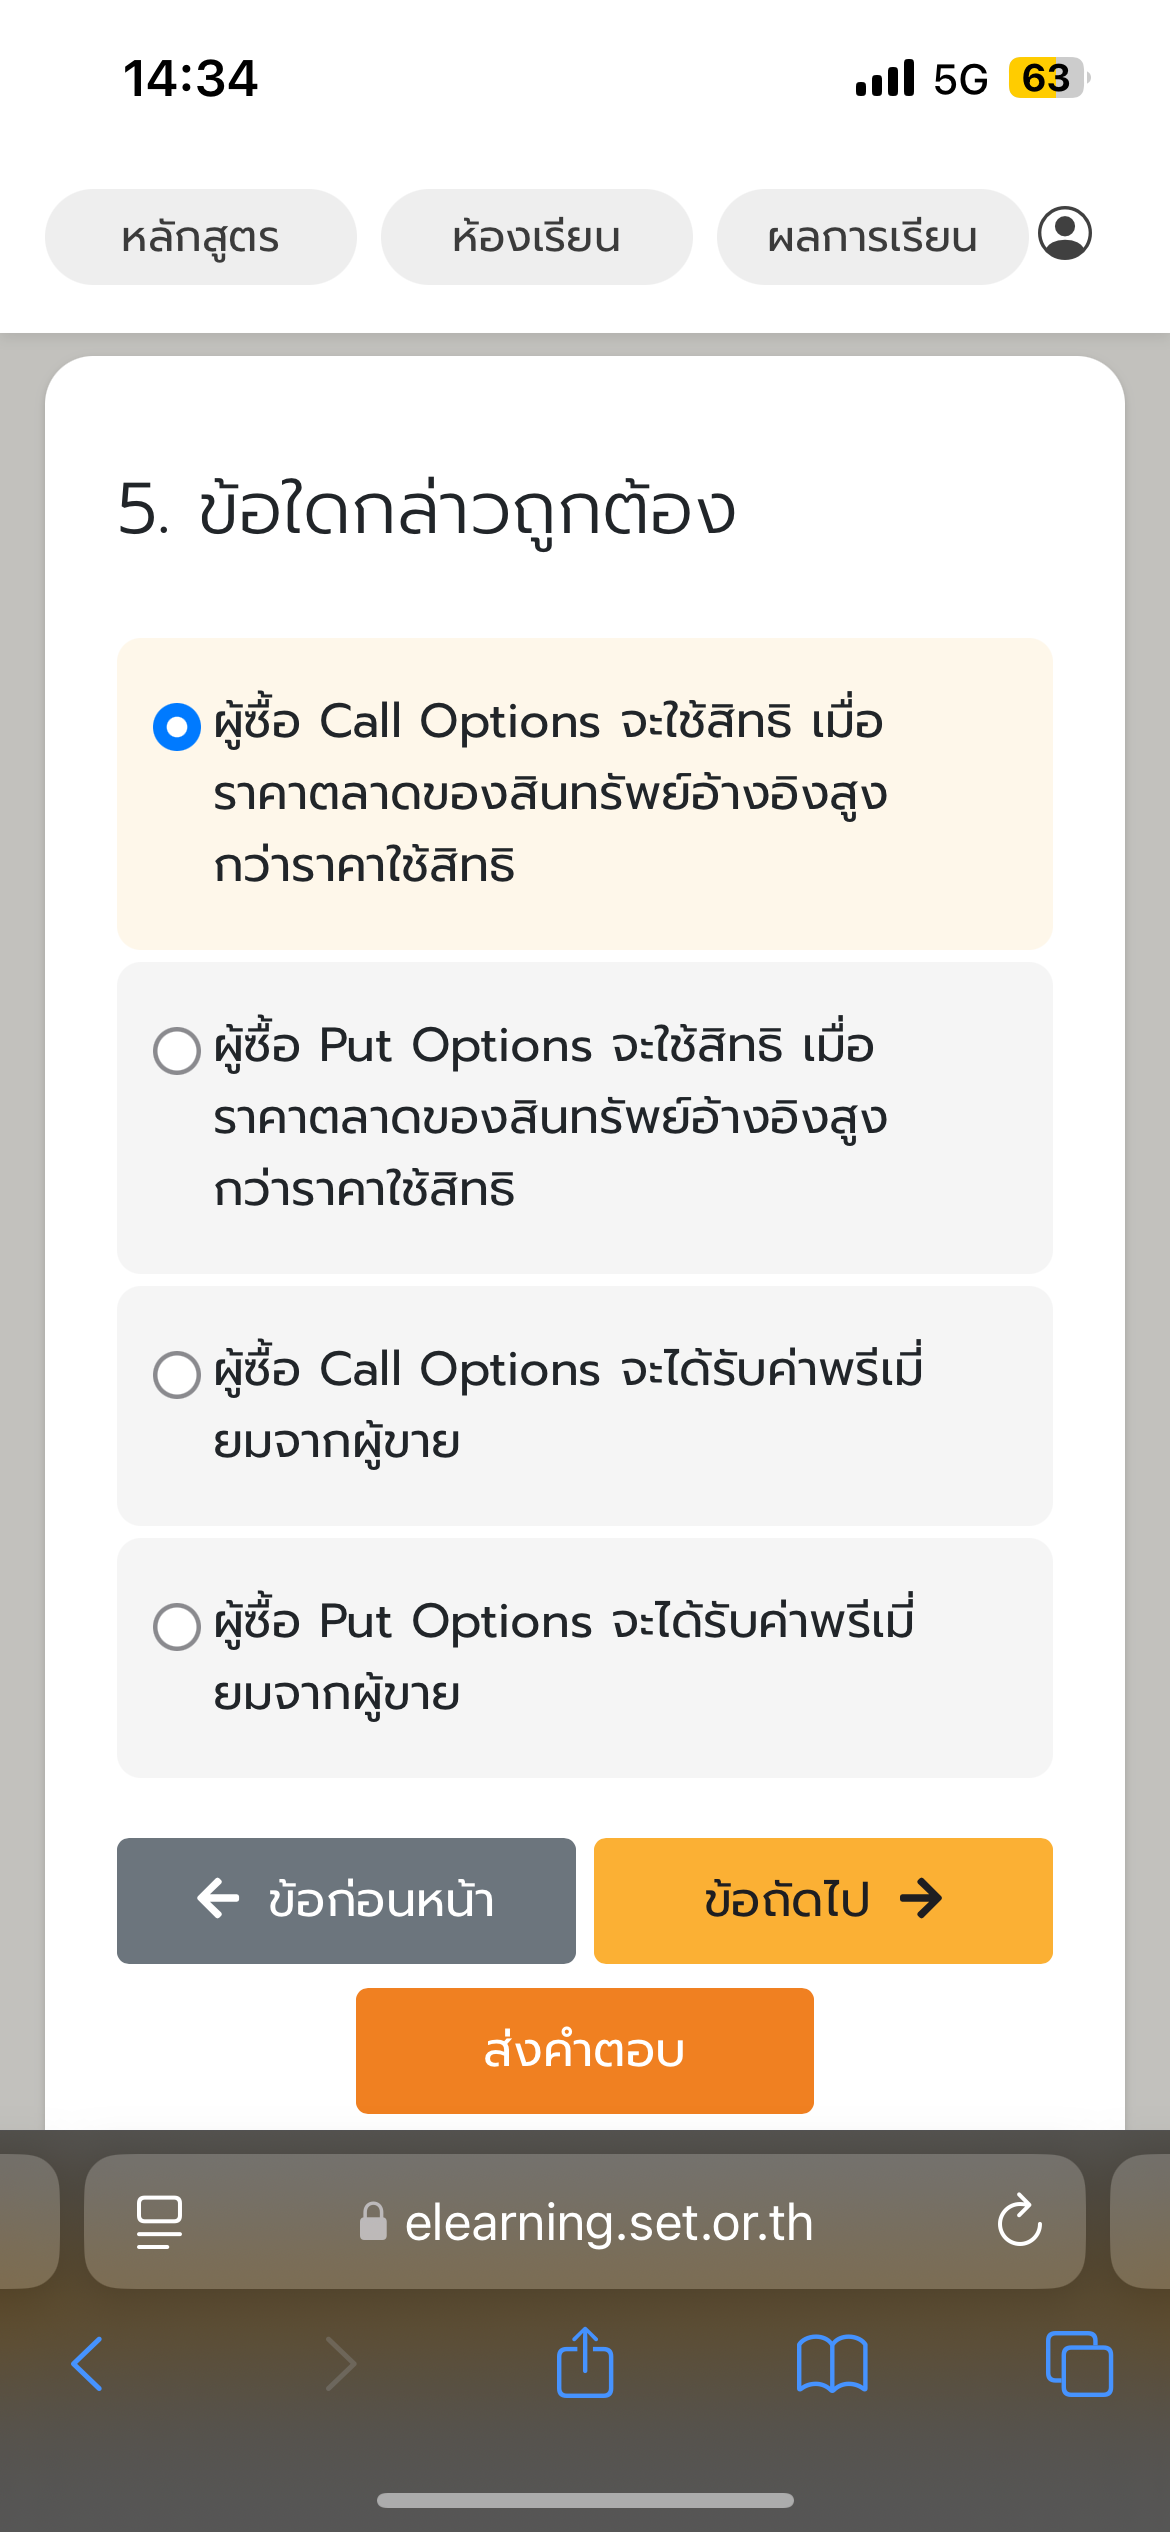Choose Call Options premium from seller answer
This screenshot has width=1170, height=2532.
[177, 1375]
